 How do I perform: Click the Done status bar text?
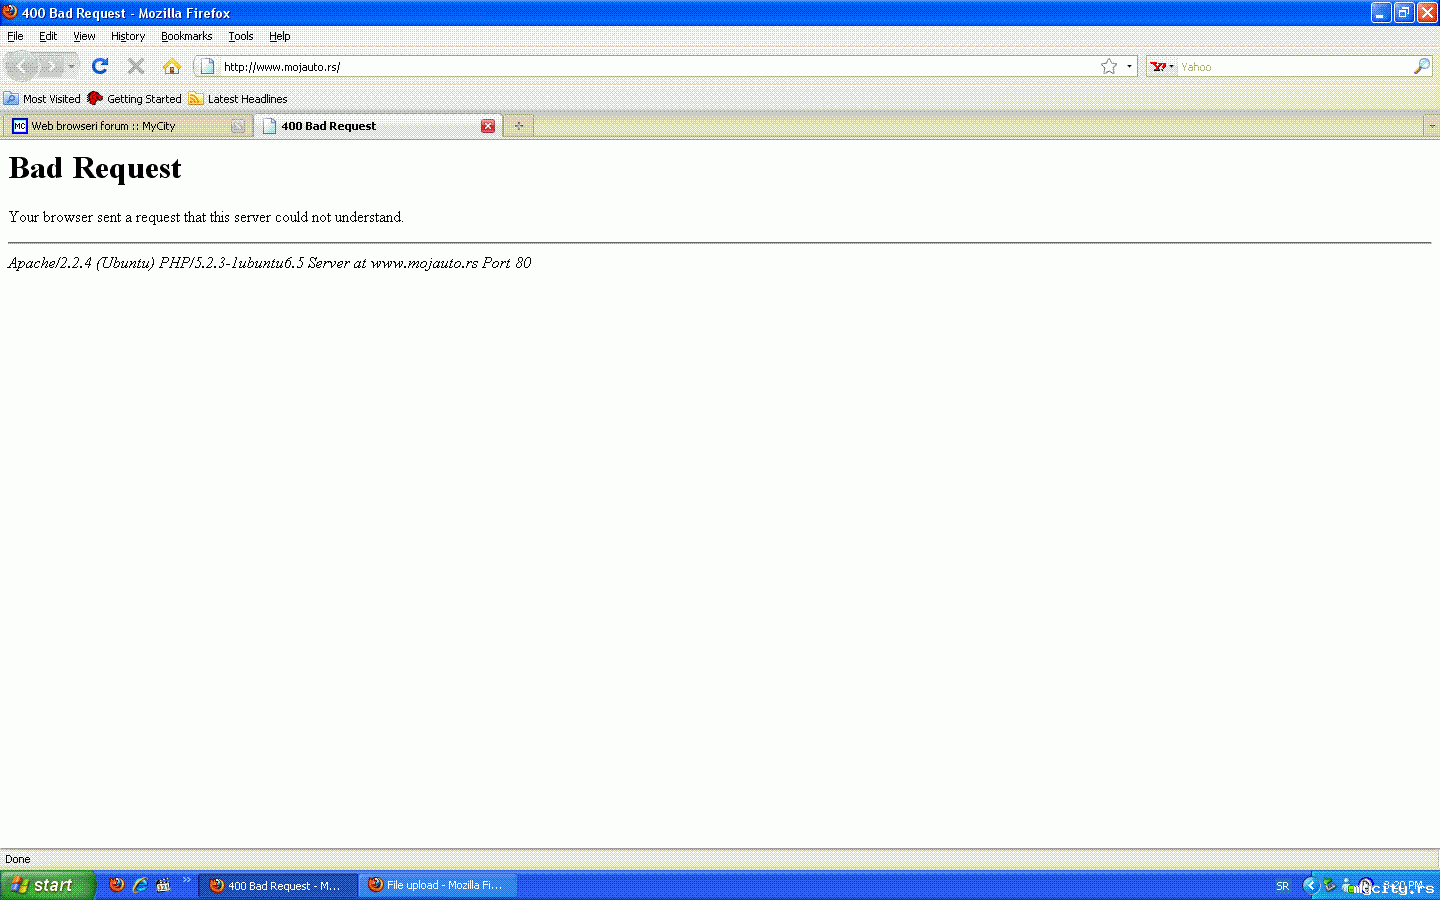click(18, 859)
